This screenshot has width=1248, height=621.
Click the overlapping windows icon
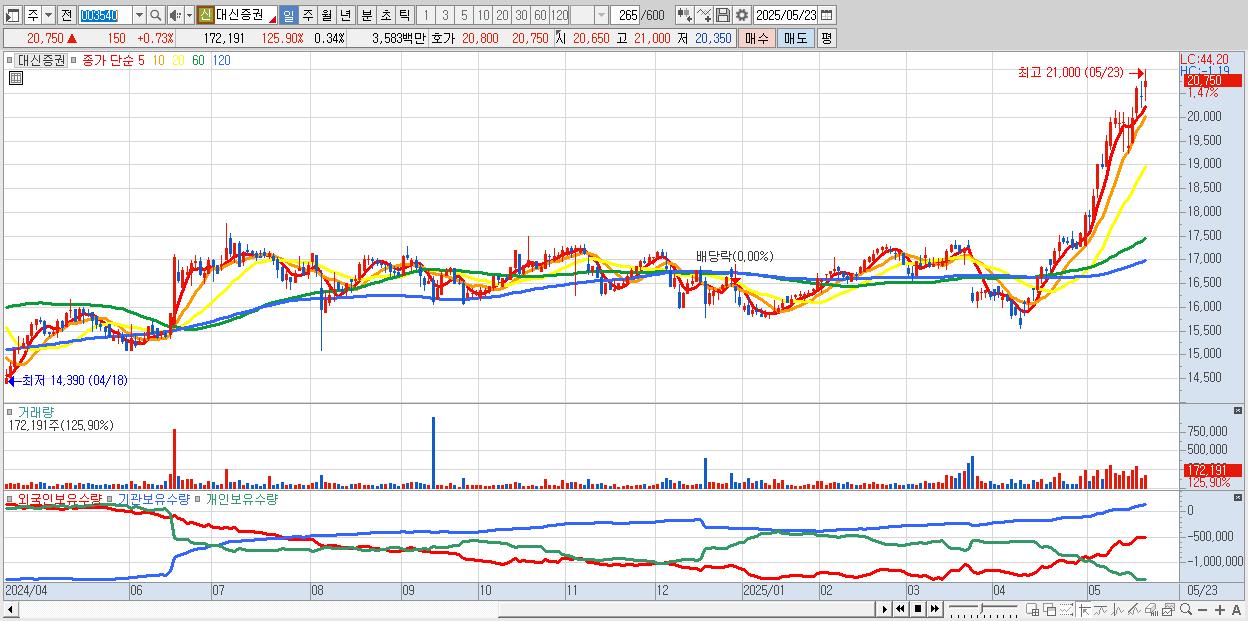1050,609
